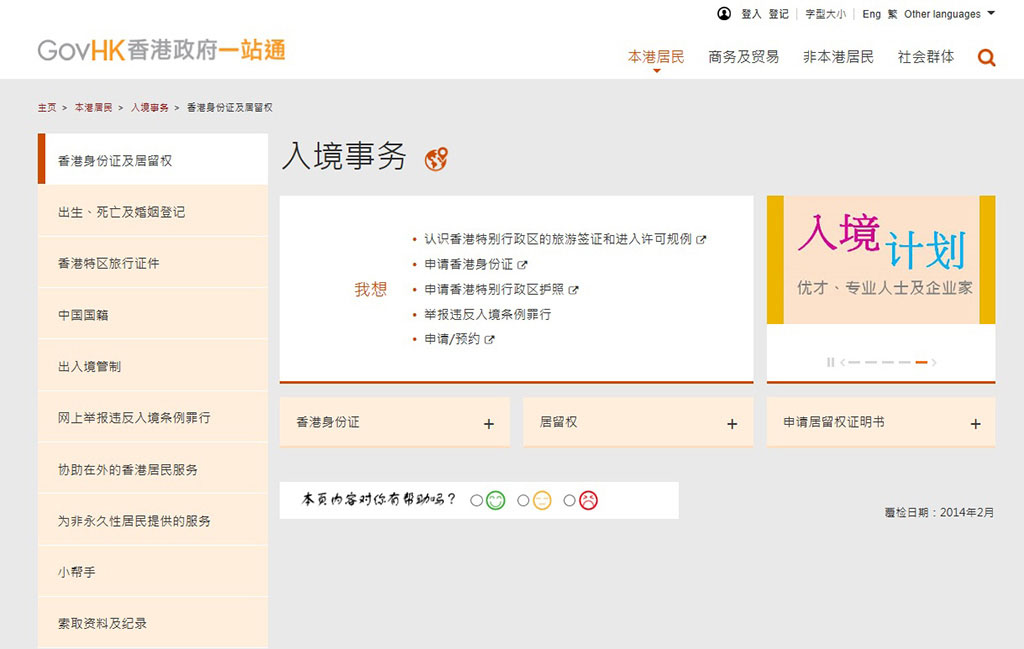Viewport: 1024px width, 649px height.
Task: Open the search magnifier icon
Action: [986, 58]
